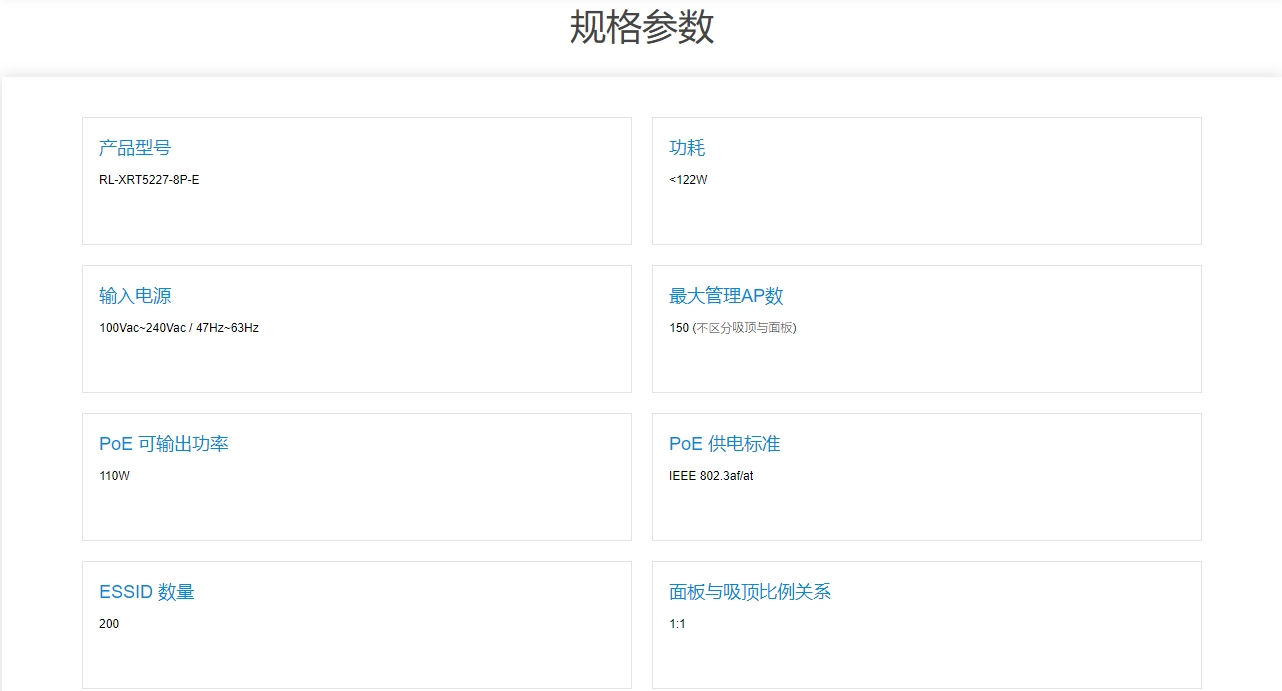This screenshot has width=1282, height=691.
Task: Click the 100Vac~240Vac / 47Hz~63Hz value
Action: pyautogui.click(x=179, y=328)
